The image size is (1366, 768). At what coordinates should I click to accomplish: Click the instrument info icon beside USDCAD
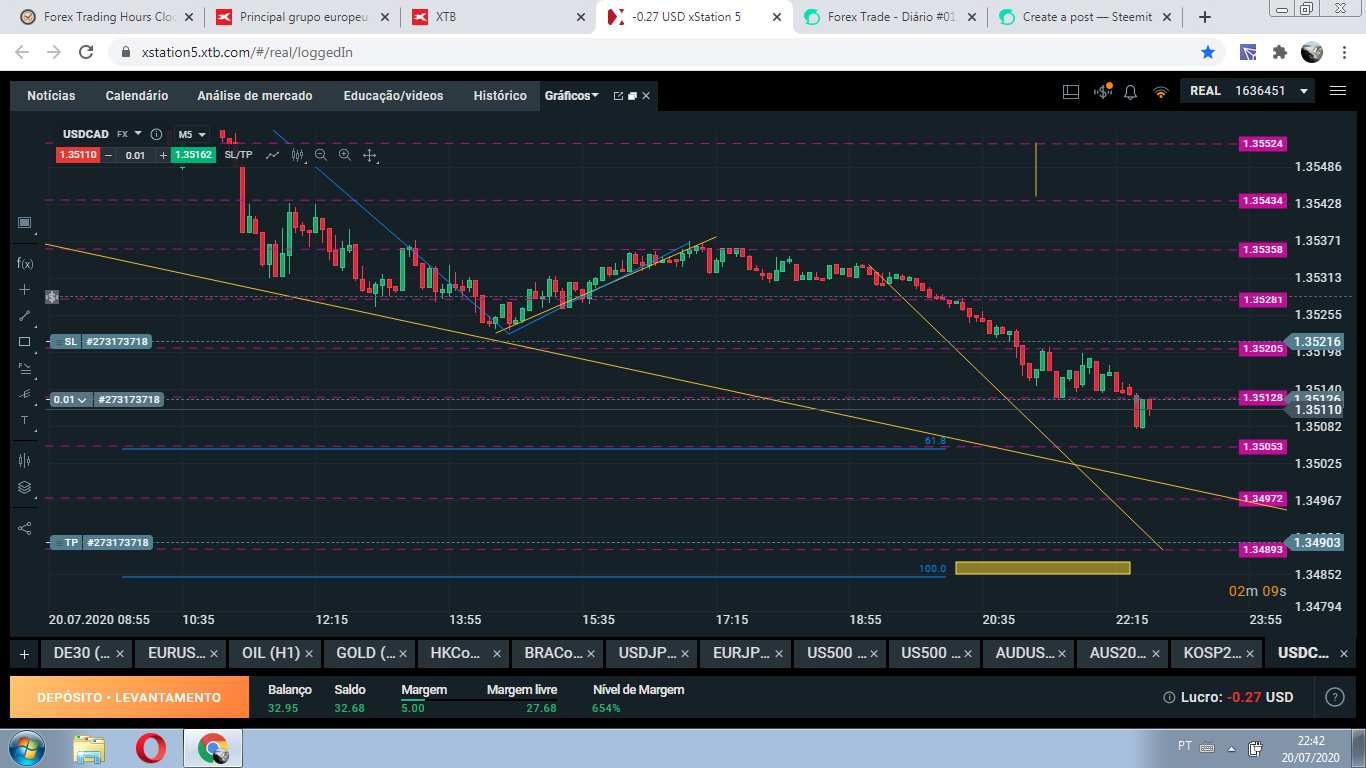156,134
